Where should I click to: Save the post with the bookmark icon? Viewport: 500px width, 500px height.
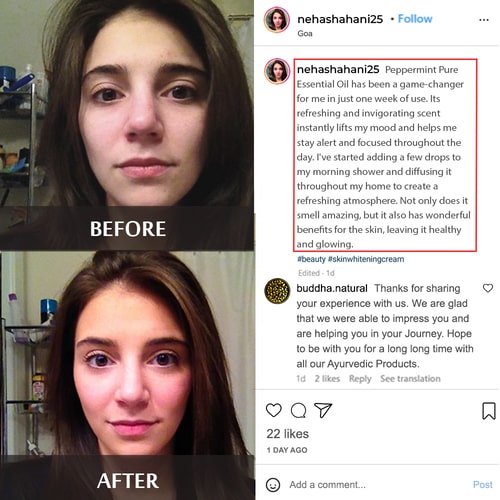(x=489, y=411)
